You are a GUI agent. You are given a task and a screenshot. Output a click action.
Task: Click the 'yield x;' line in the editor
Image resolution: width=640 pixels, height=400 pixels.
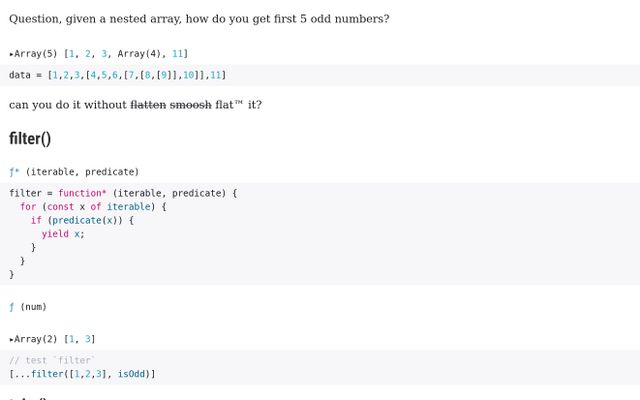(x=63, y=234)
